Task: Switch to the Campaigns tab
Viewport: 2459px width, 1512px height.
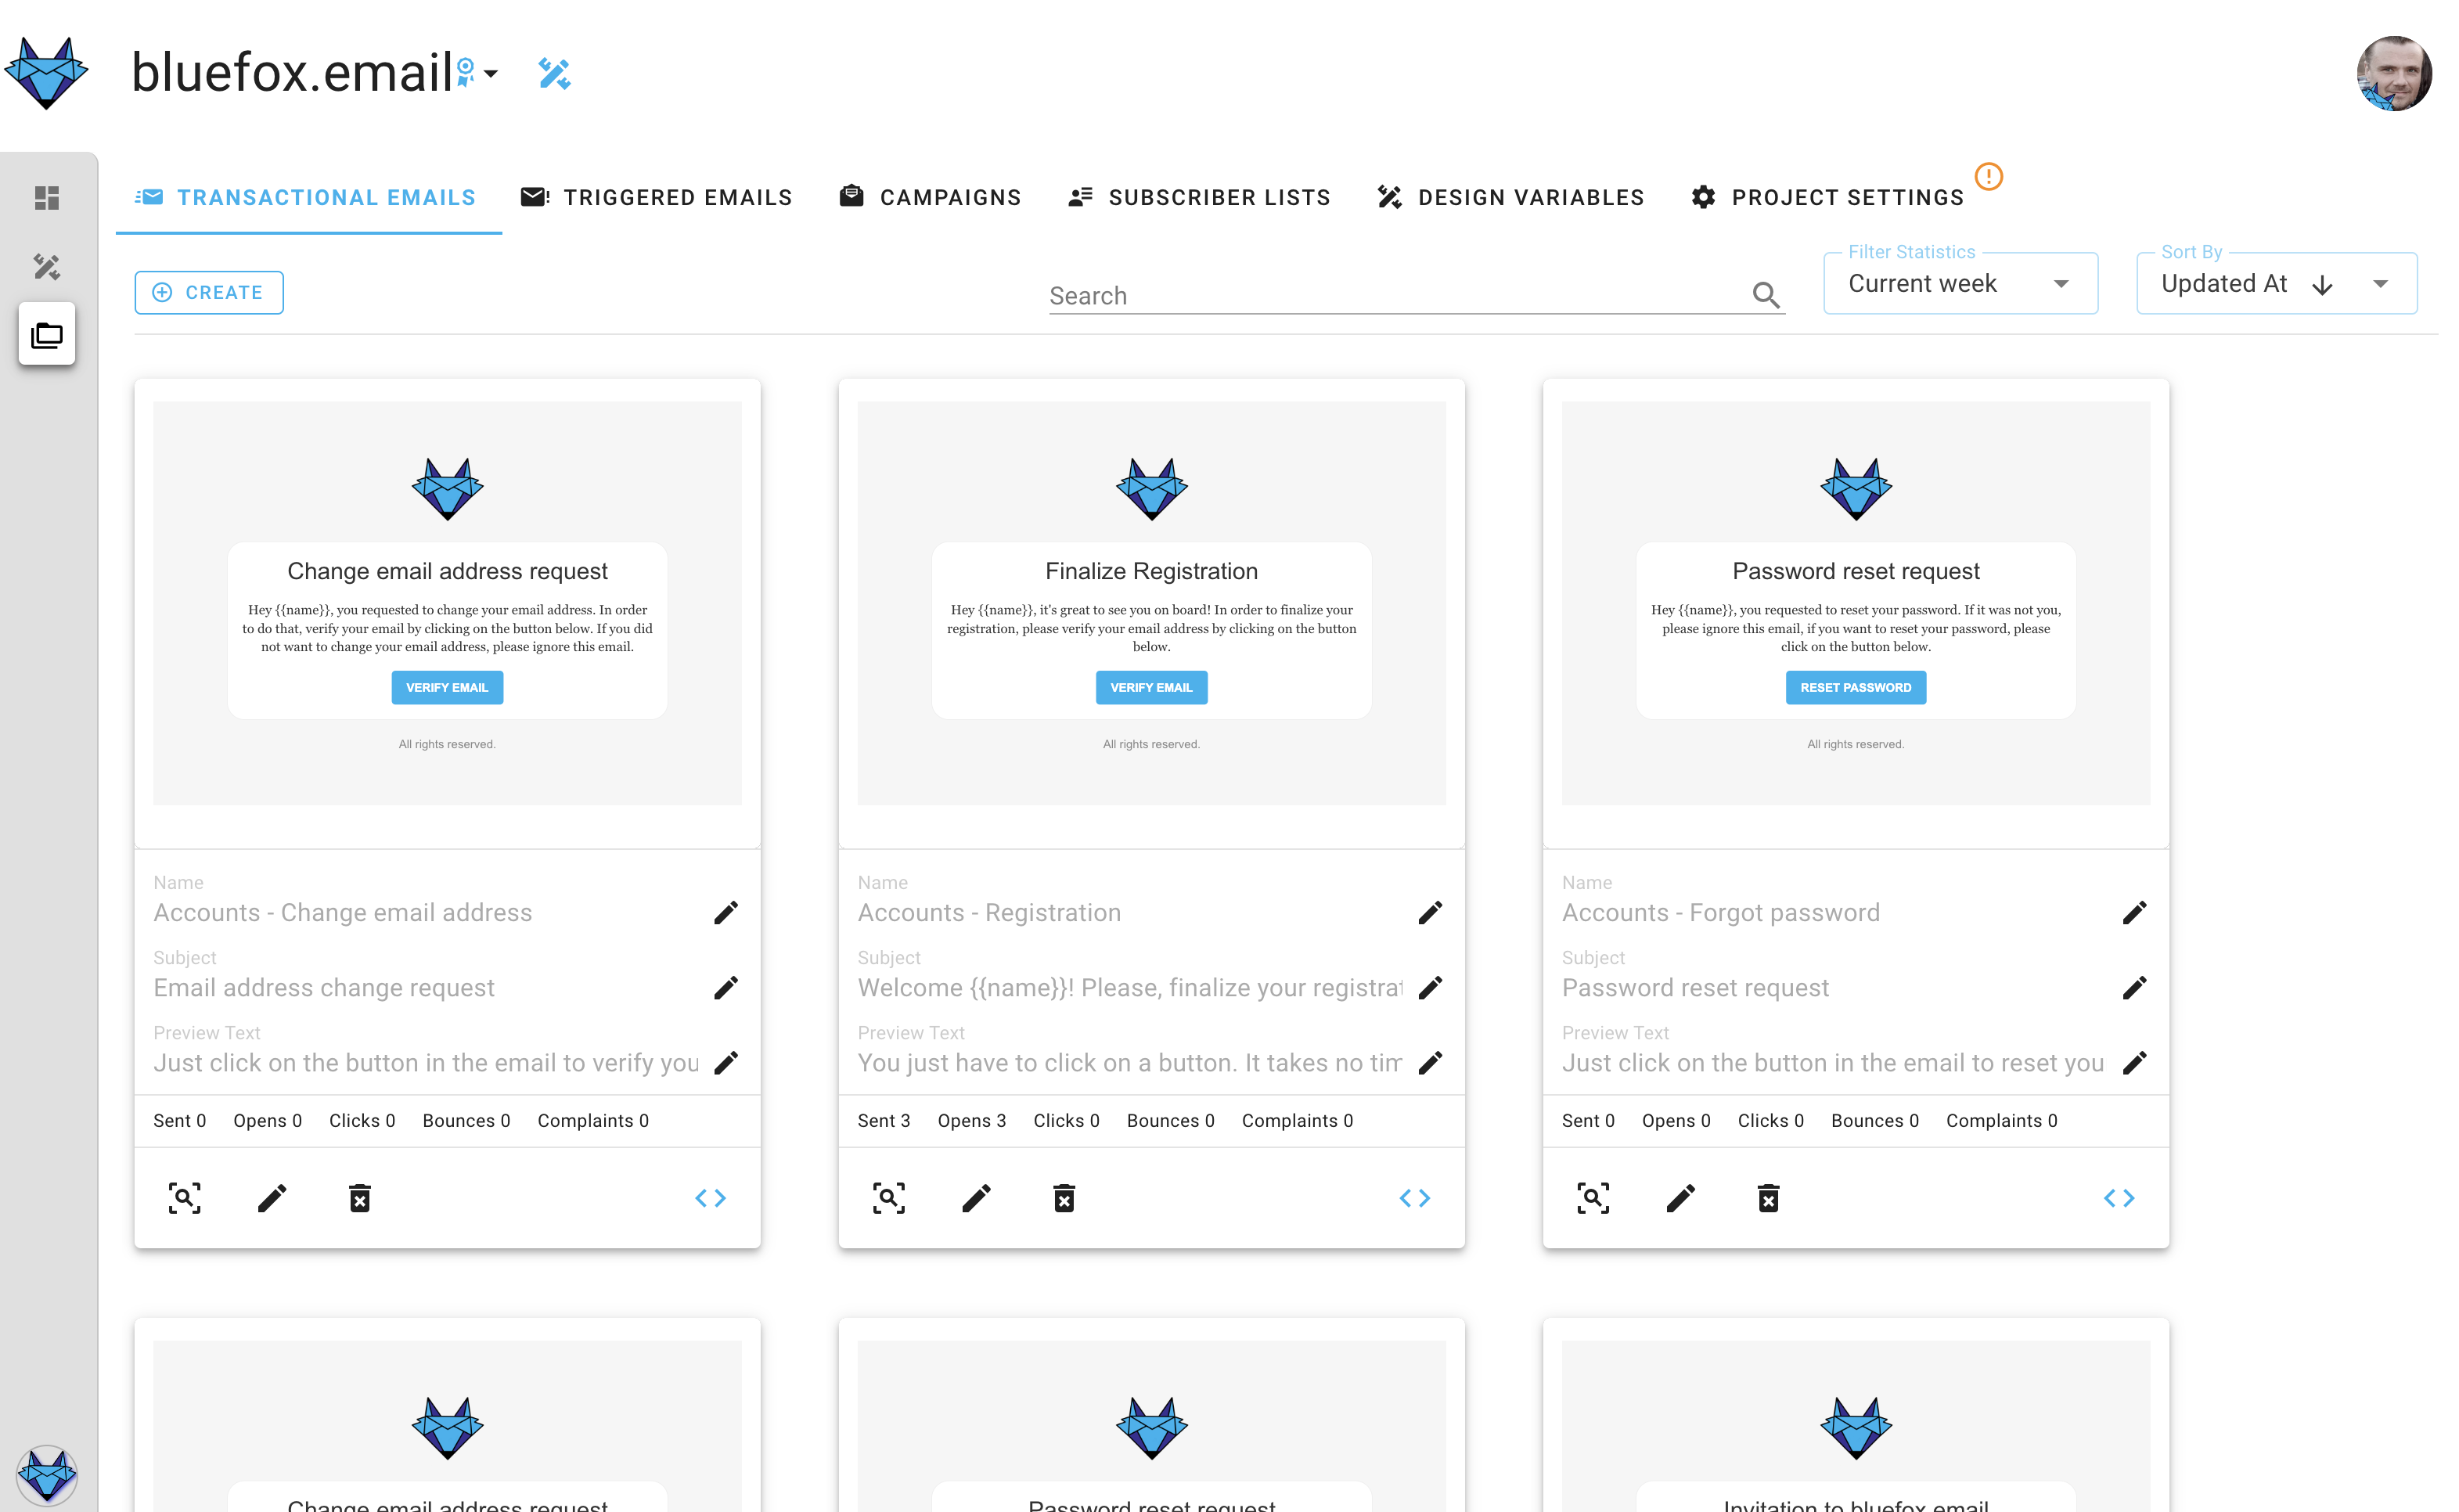Action: [950, 196]
